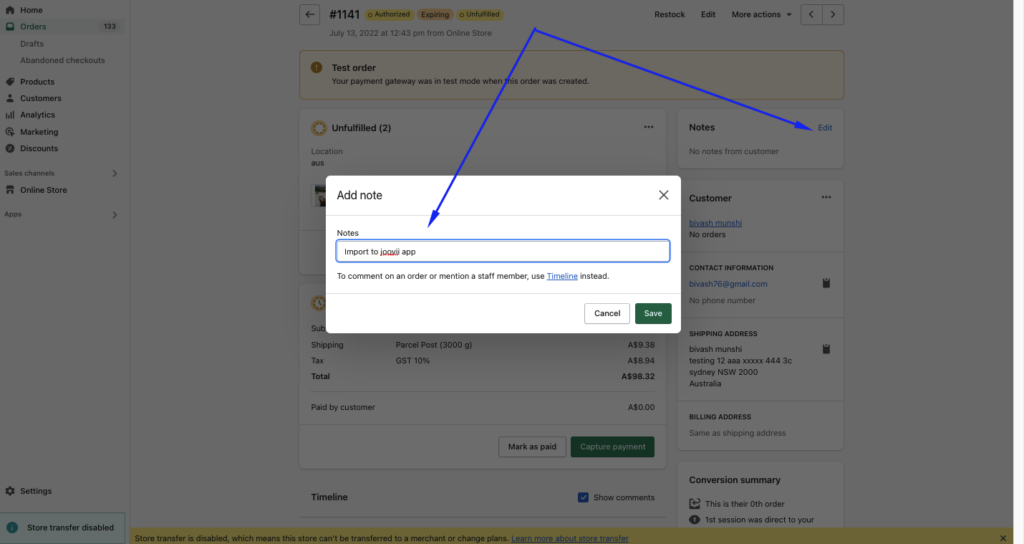1024x544 pixels.
Task: Open the More actions dropdown
Action: (761, 15)
